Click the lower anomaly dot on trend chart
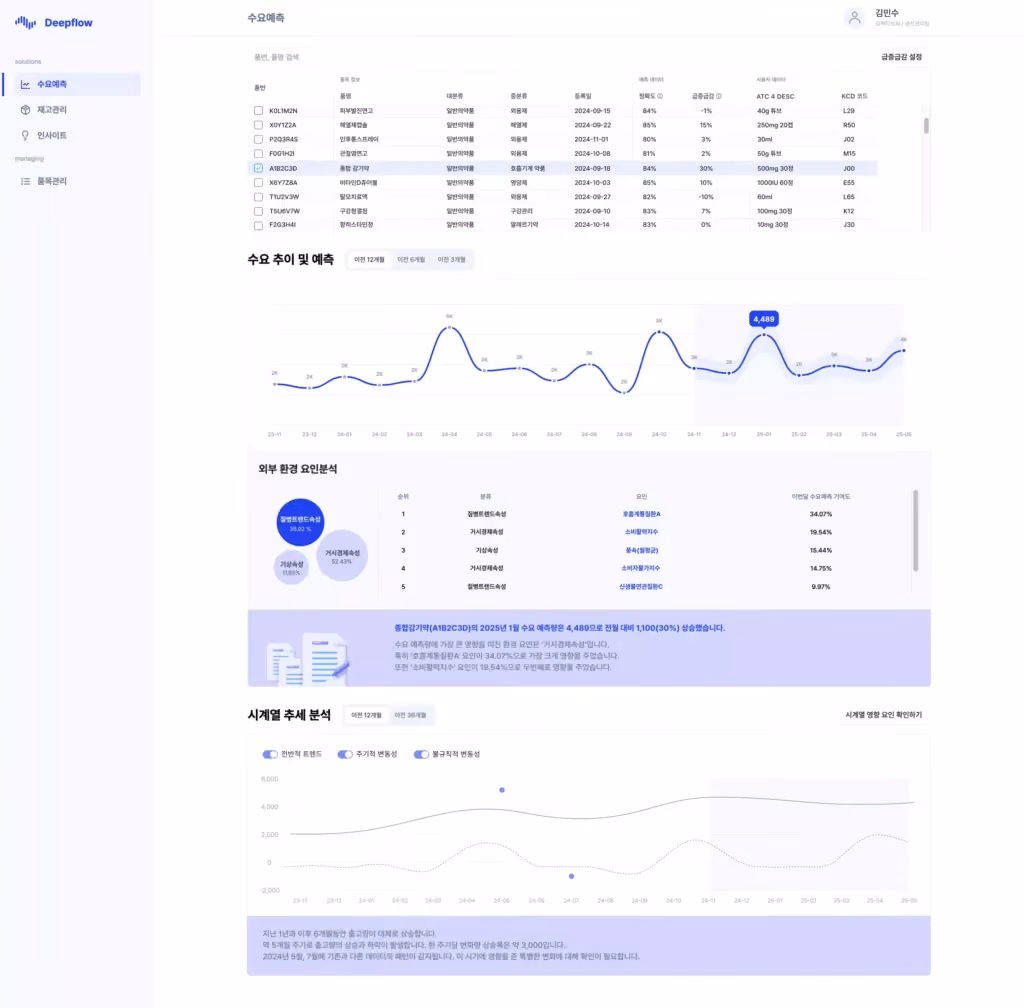 tap(571, 876)
